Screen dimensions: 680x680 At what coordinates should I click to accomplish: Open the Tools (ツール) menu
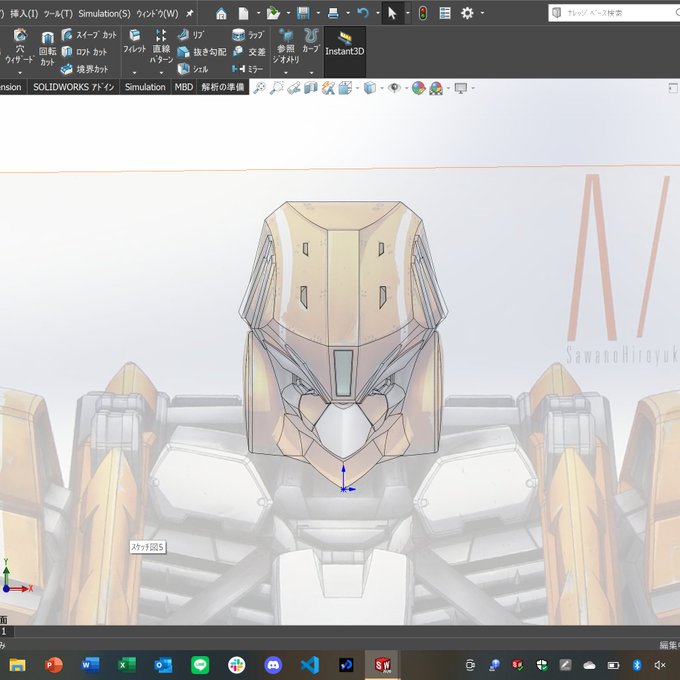click(x=58, y=13)
